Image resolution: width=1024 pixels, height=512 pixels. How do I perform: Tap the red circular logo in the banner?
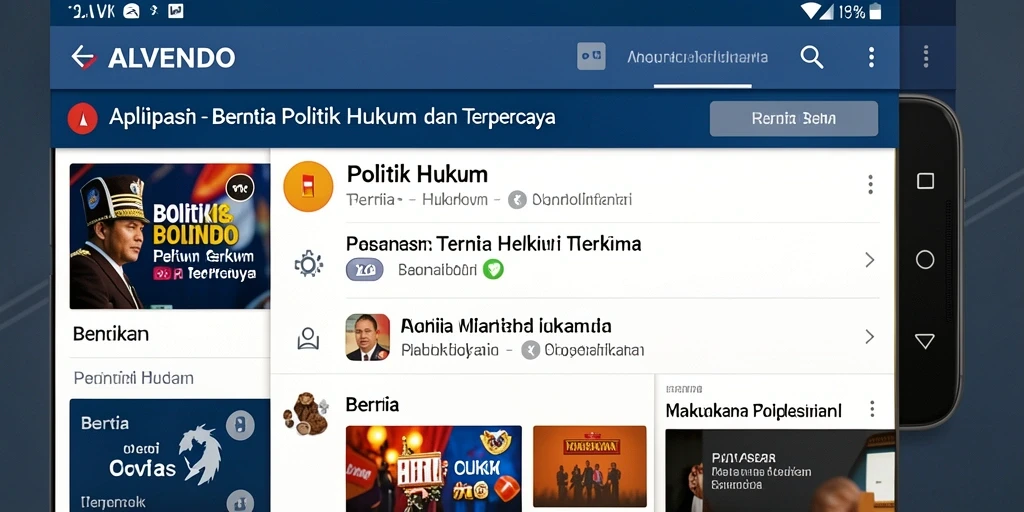tap(83, 119)
